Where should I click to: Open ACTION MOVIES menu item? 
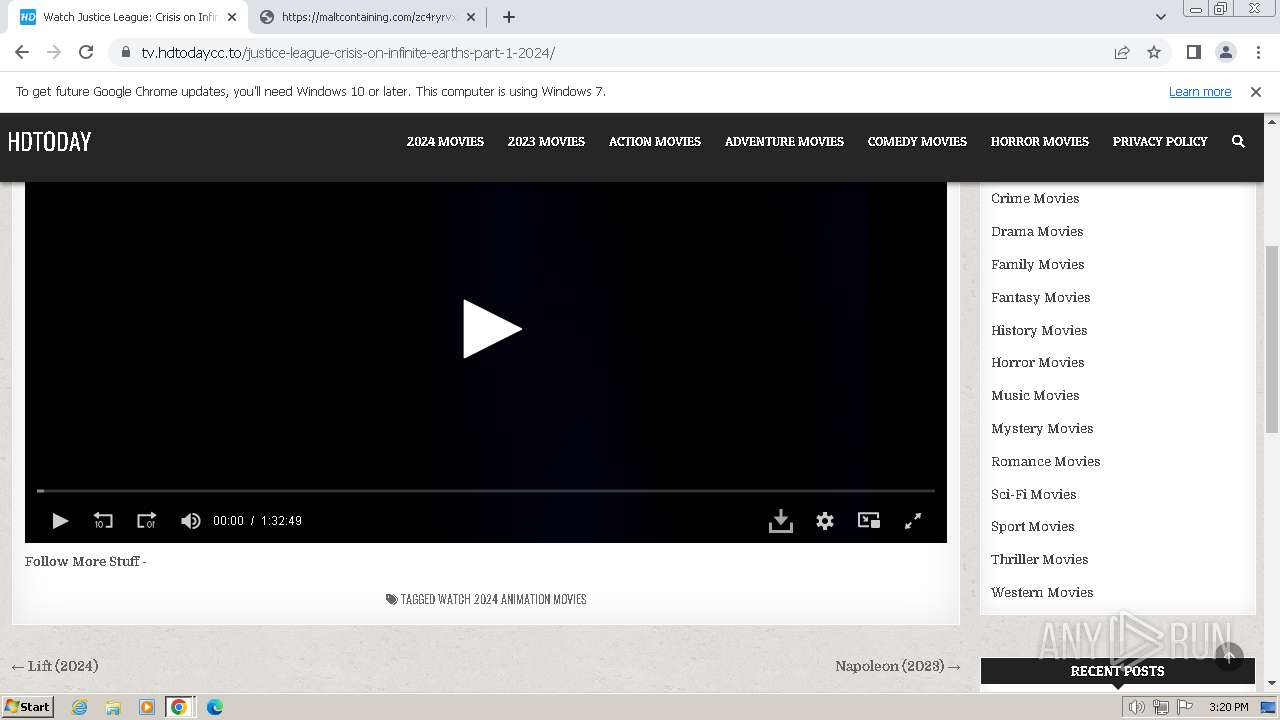coord(655,141)
